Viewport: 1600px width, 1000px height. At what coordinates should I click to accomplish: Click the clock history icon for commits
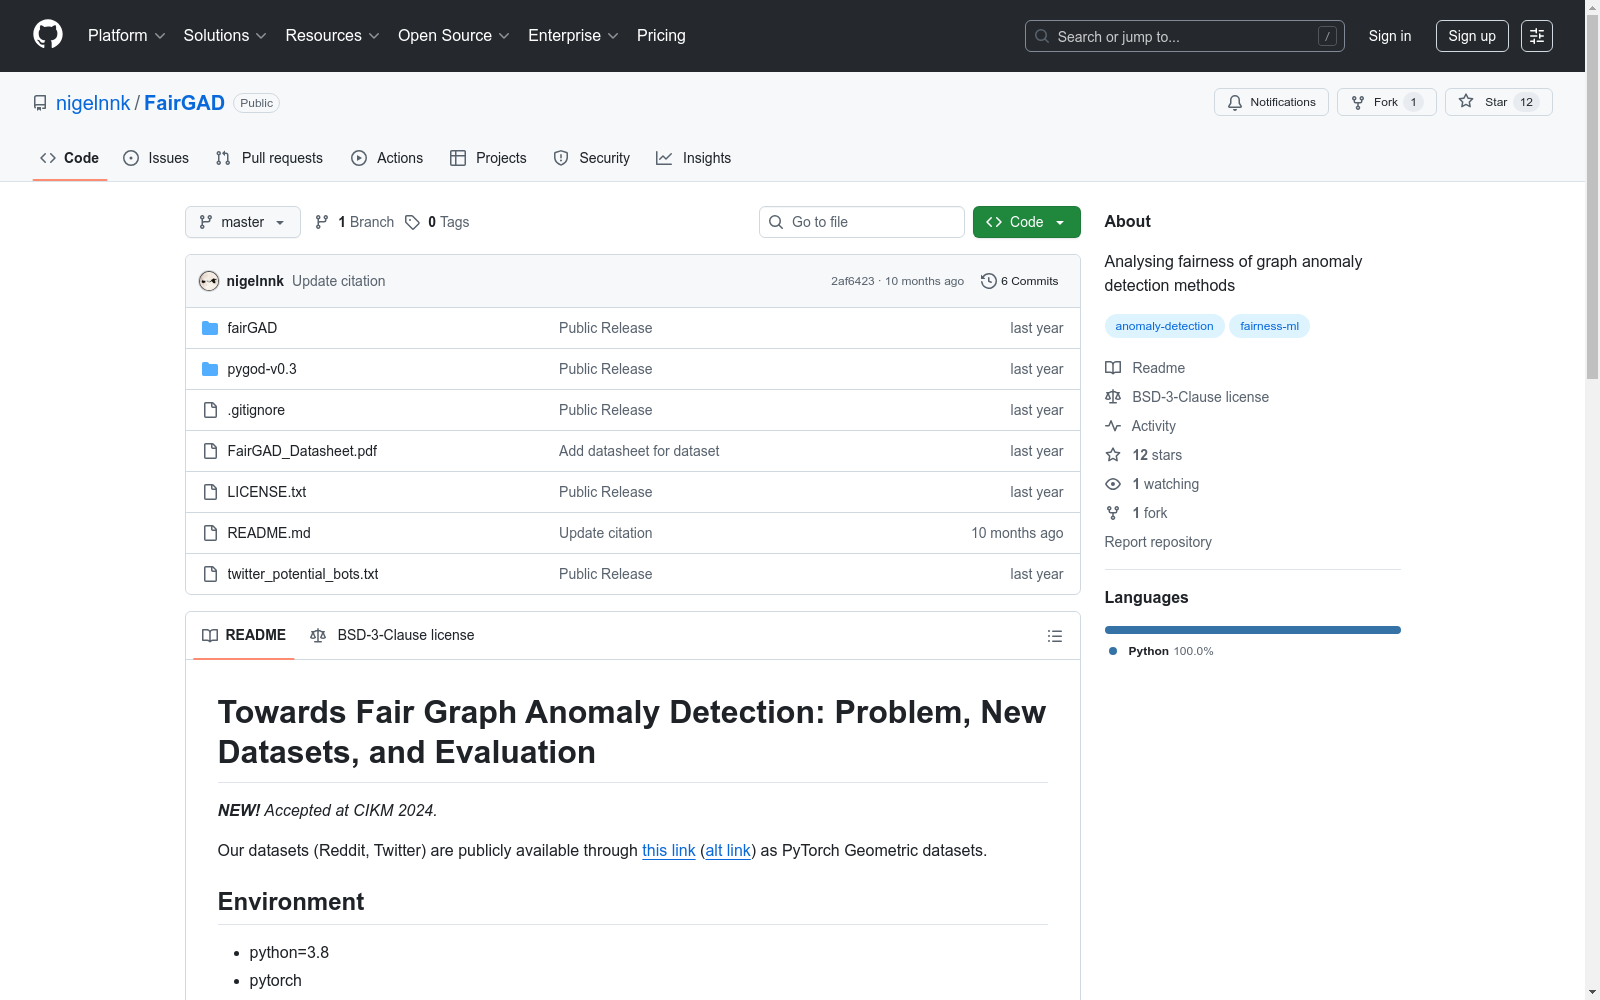point(989,281)
